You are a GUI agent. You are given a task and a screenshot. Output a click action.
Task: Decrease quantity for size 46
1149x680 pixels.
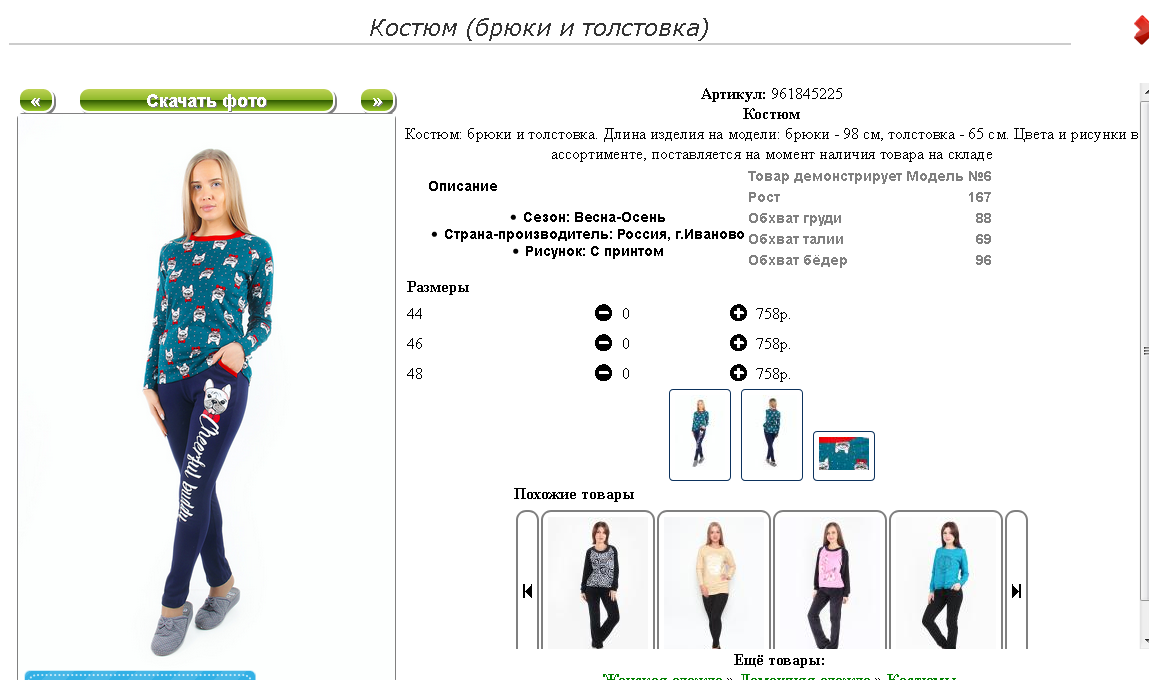click(x=603, y=343)
